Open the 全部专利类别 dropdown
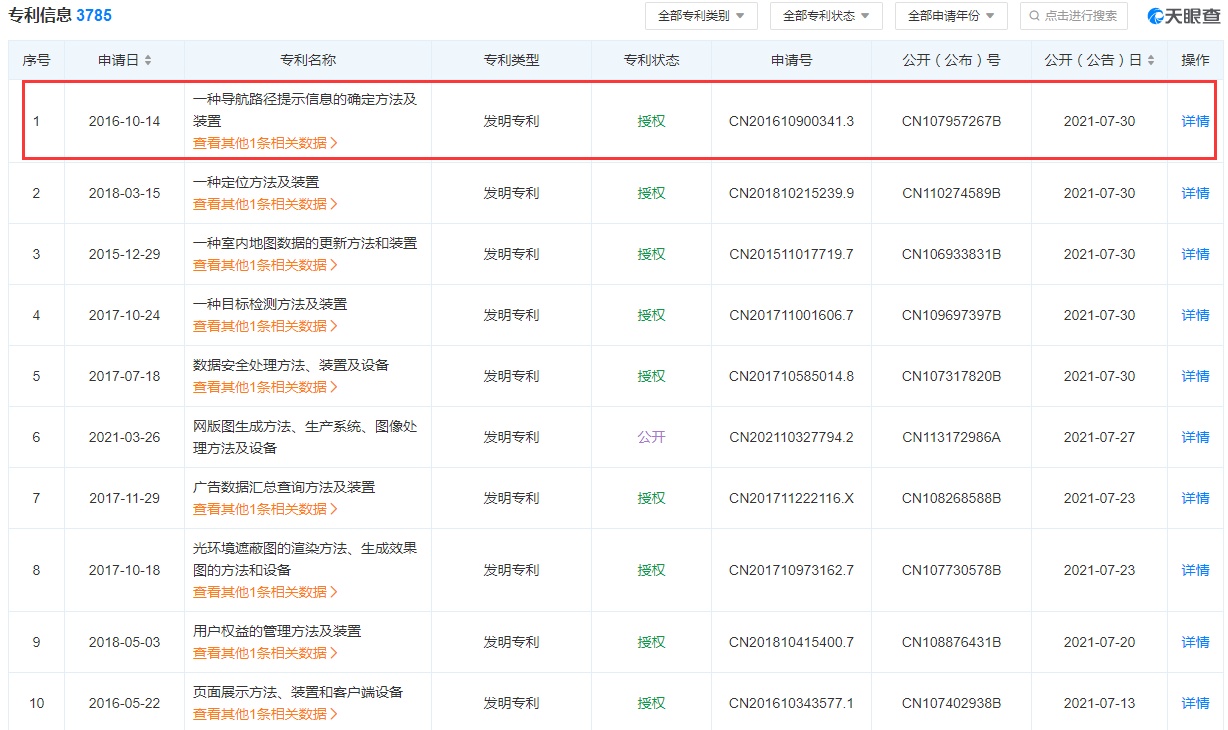This screenshot has height=730, width=1228. click(701, 16)
